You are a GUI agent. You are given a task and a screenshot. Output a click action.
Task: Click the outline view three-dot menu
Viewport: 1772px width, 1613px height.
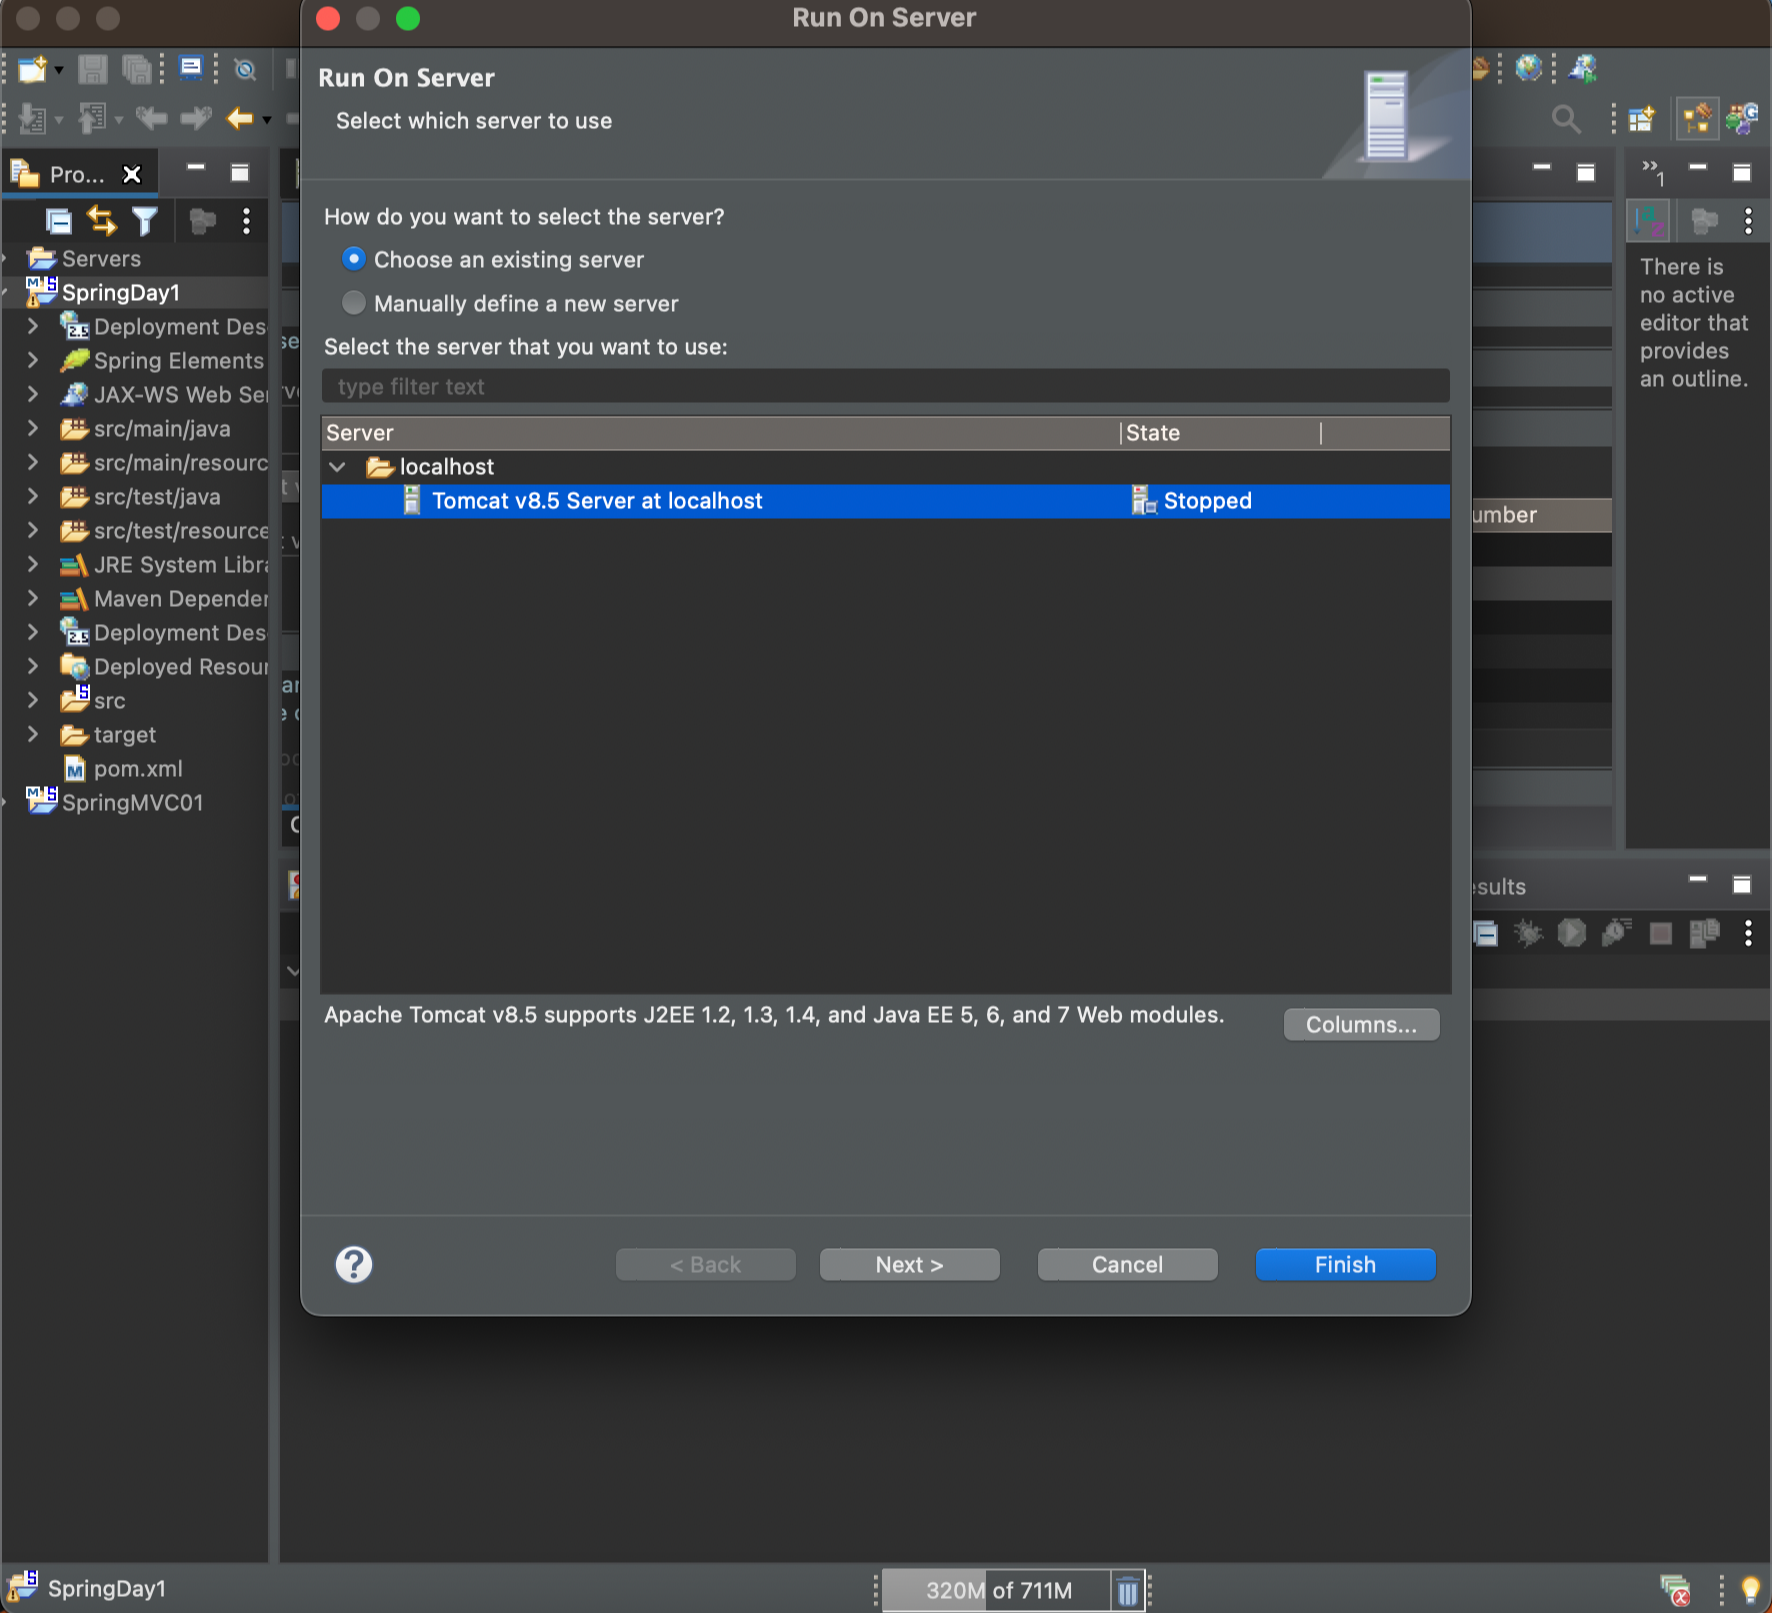[x=1748, y=221]
